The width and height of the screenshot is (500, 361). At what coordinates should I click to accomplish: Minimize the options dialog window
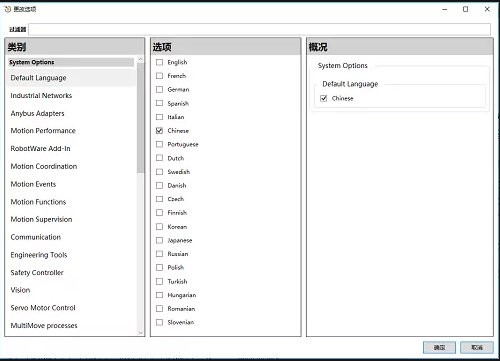(x=444, y=9)
